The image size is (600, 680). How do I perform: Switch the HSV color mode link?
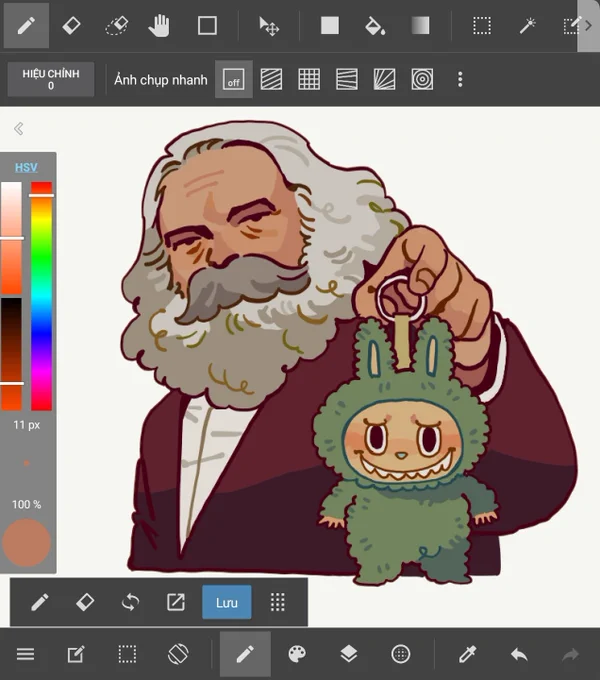point(26,167)
